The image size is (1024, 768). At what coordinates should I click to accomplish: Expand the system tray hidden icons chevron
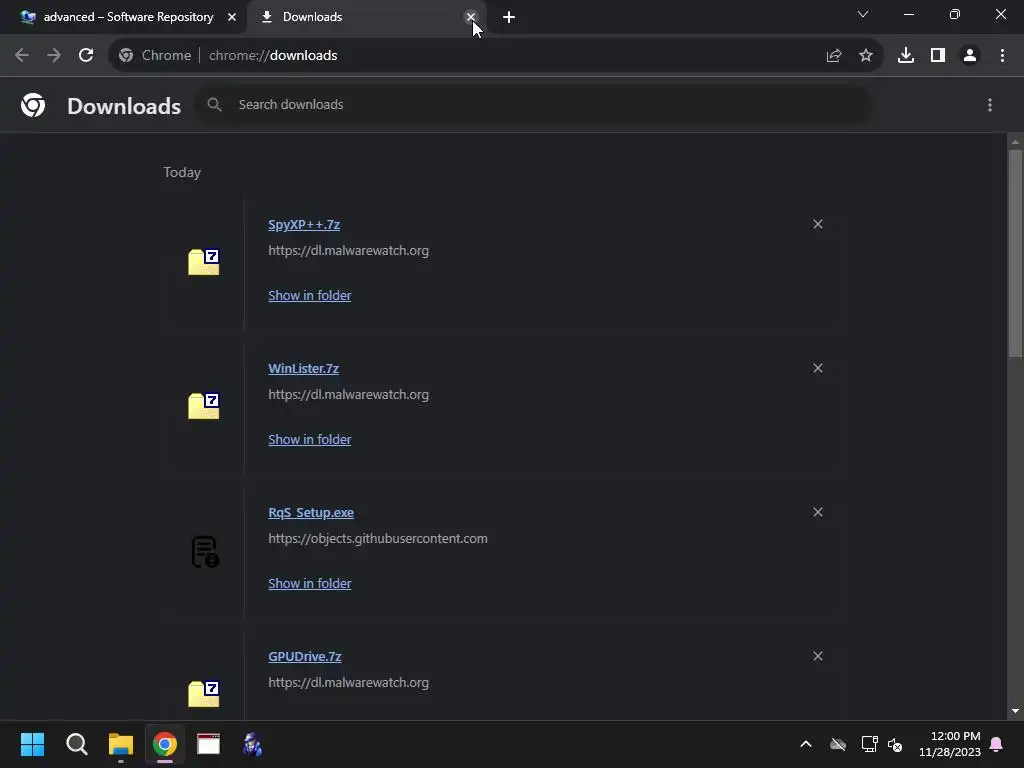pos(806,744)
